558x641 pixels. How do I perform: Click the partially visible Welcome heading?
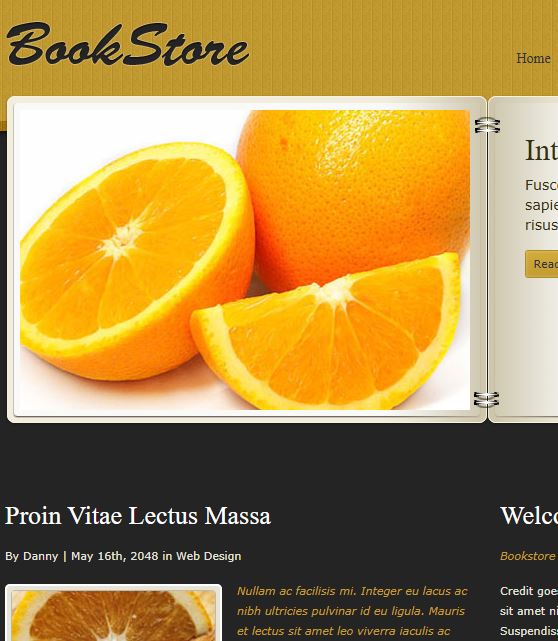coord(529,515)
